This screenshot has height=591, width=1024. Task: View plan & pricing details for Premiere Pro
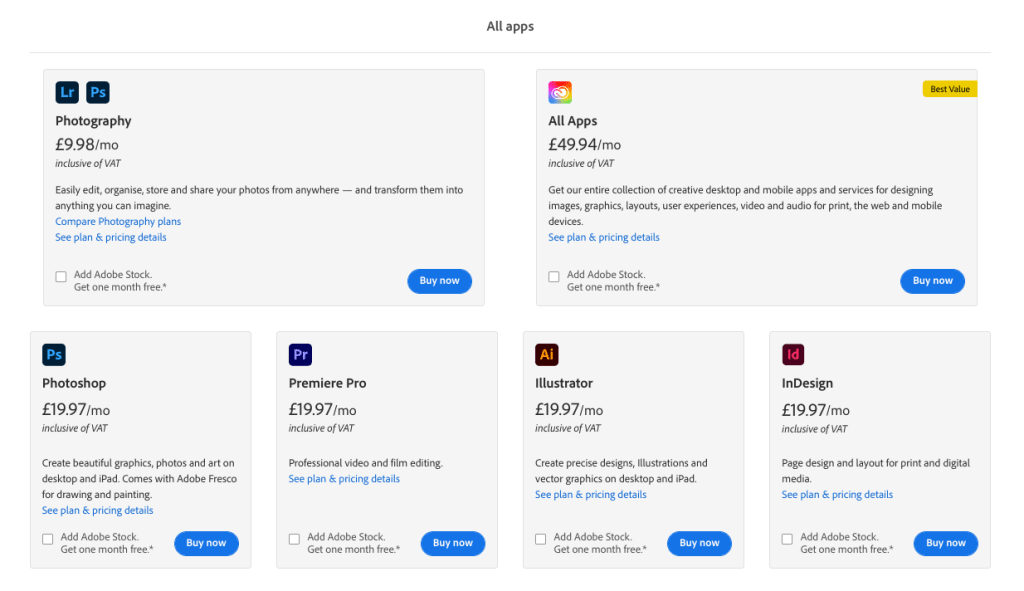[x=344, y=479]
